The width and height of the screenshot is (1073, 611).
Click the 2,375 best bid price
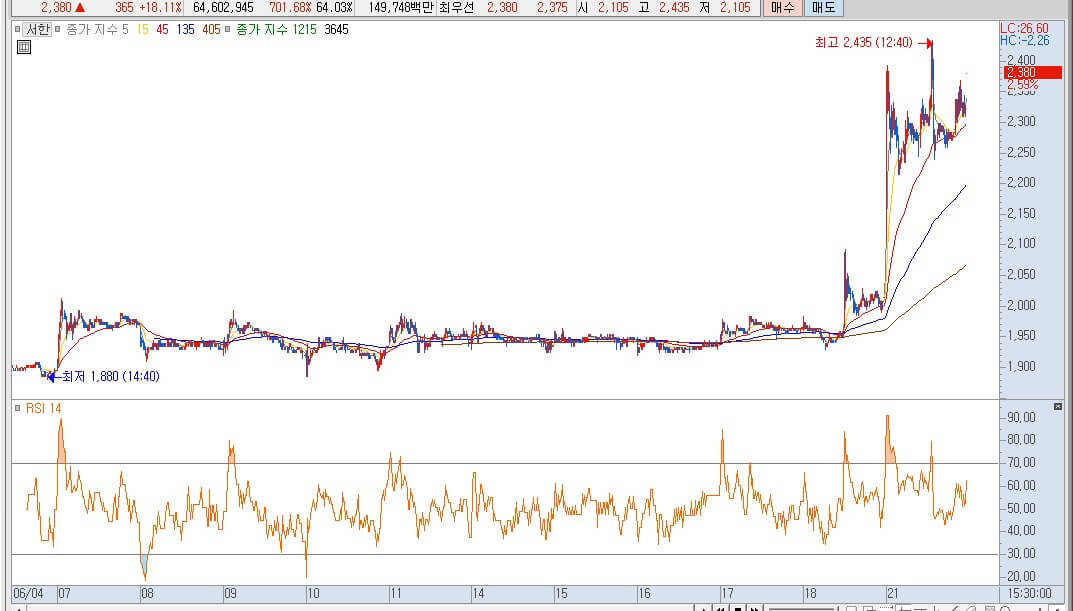pos(552,8)
